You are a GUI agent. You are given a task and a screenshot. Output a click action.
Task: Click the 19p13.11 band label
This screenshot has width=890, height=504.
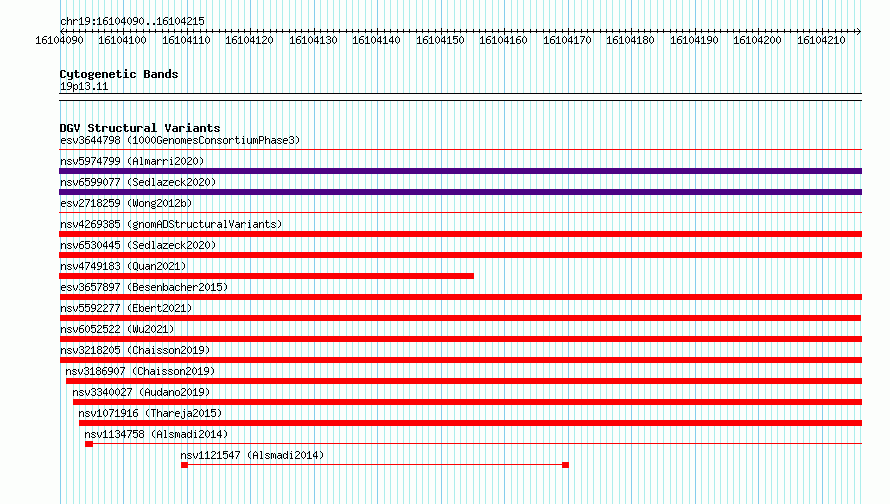(84, 86)
